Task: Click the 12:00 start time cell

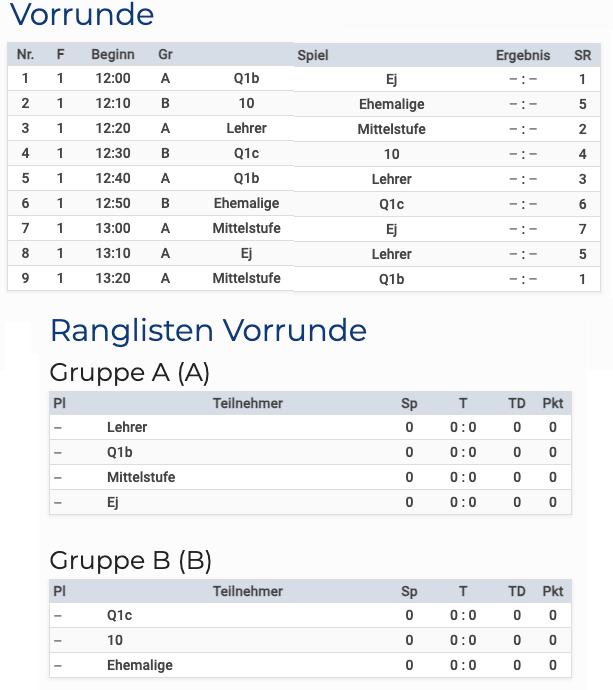Action: [113, 79]
